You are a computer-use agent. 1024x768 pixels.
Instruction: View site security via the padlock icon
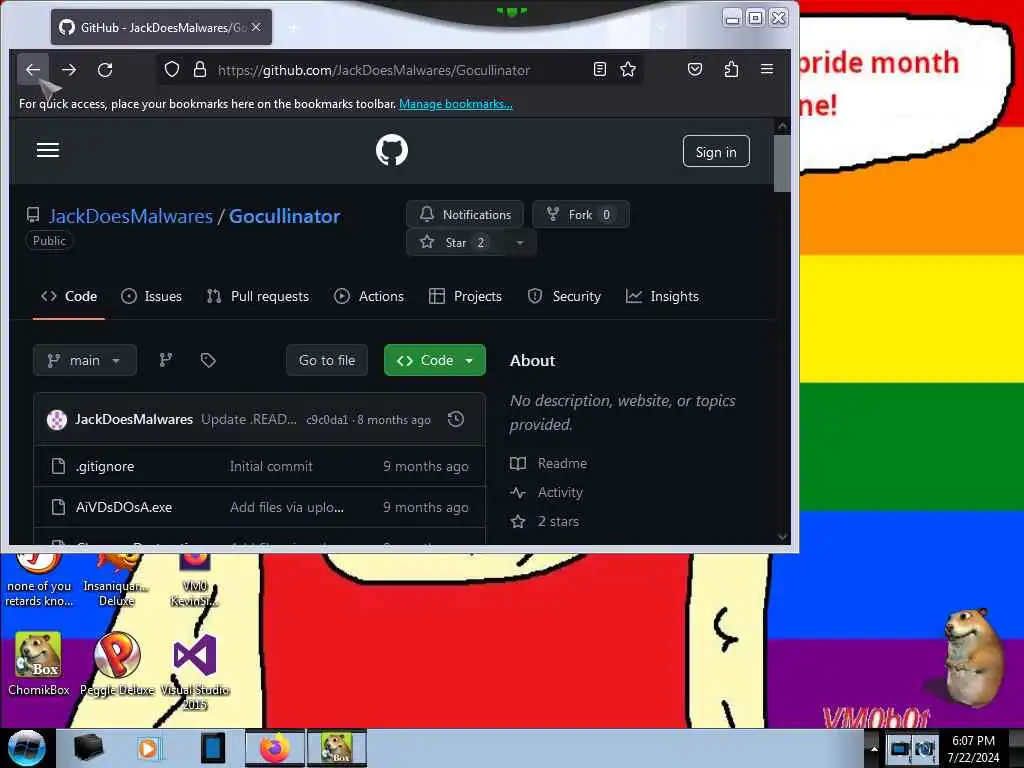200,69
